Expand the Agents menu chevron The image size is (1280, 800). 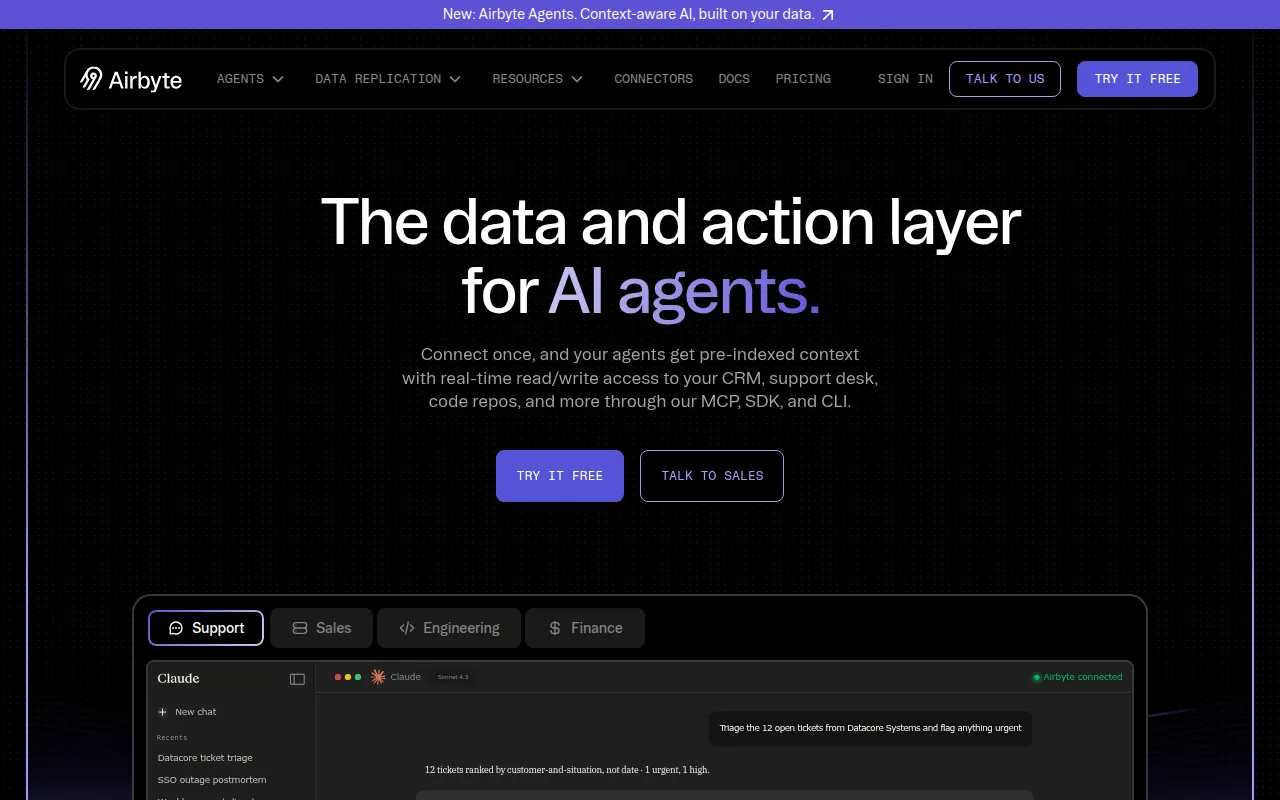click(278, 79)
